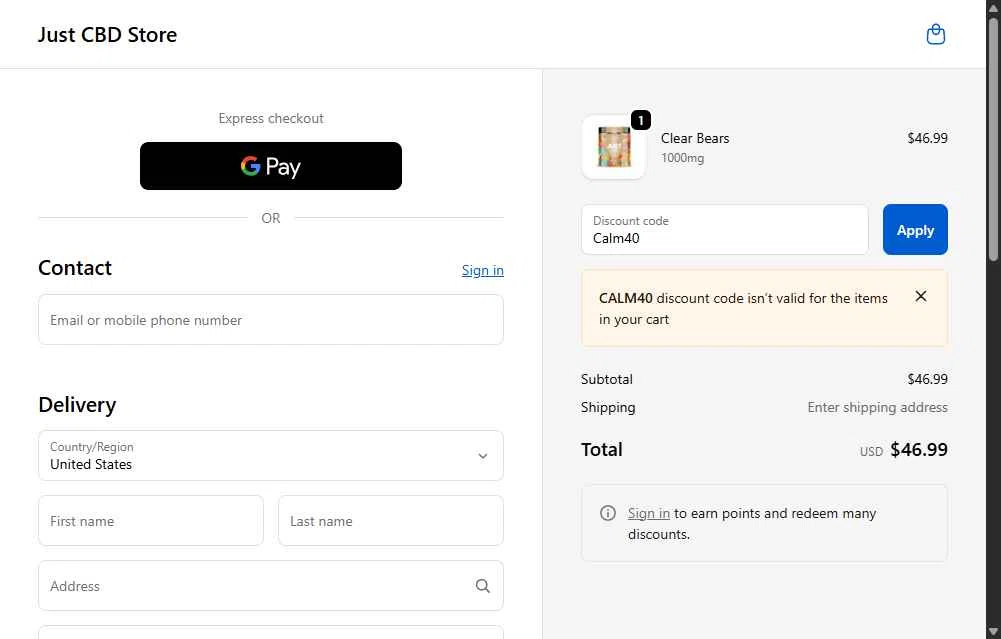Follow Sign in link to earn points
This screenshot has width=1001, height=639.
click(649, 513)
